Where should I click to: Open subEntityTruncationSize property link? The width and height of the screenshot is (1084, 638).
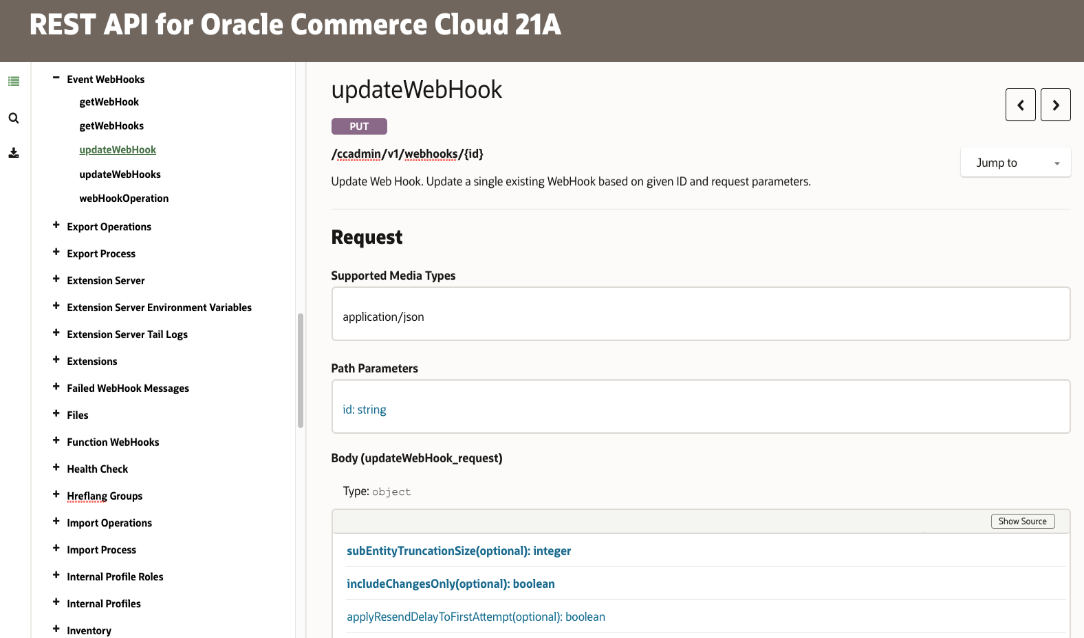[459, 550]
